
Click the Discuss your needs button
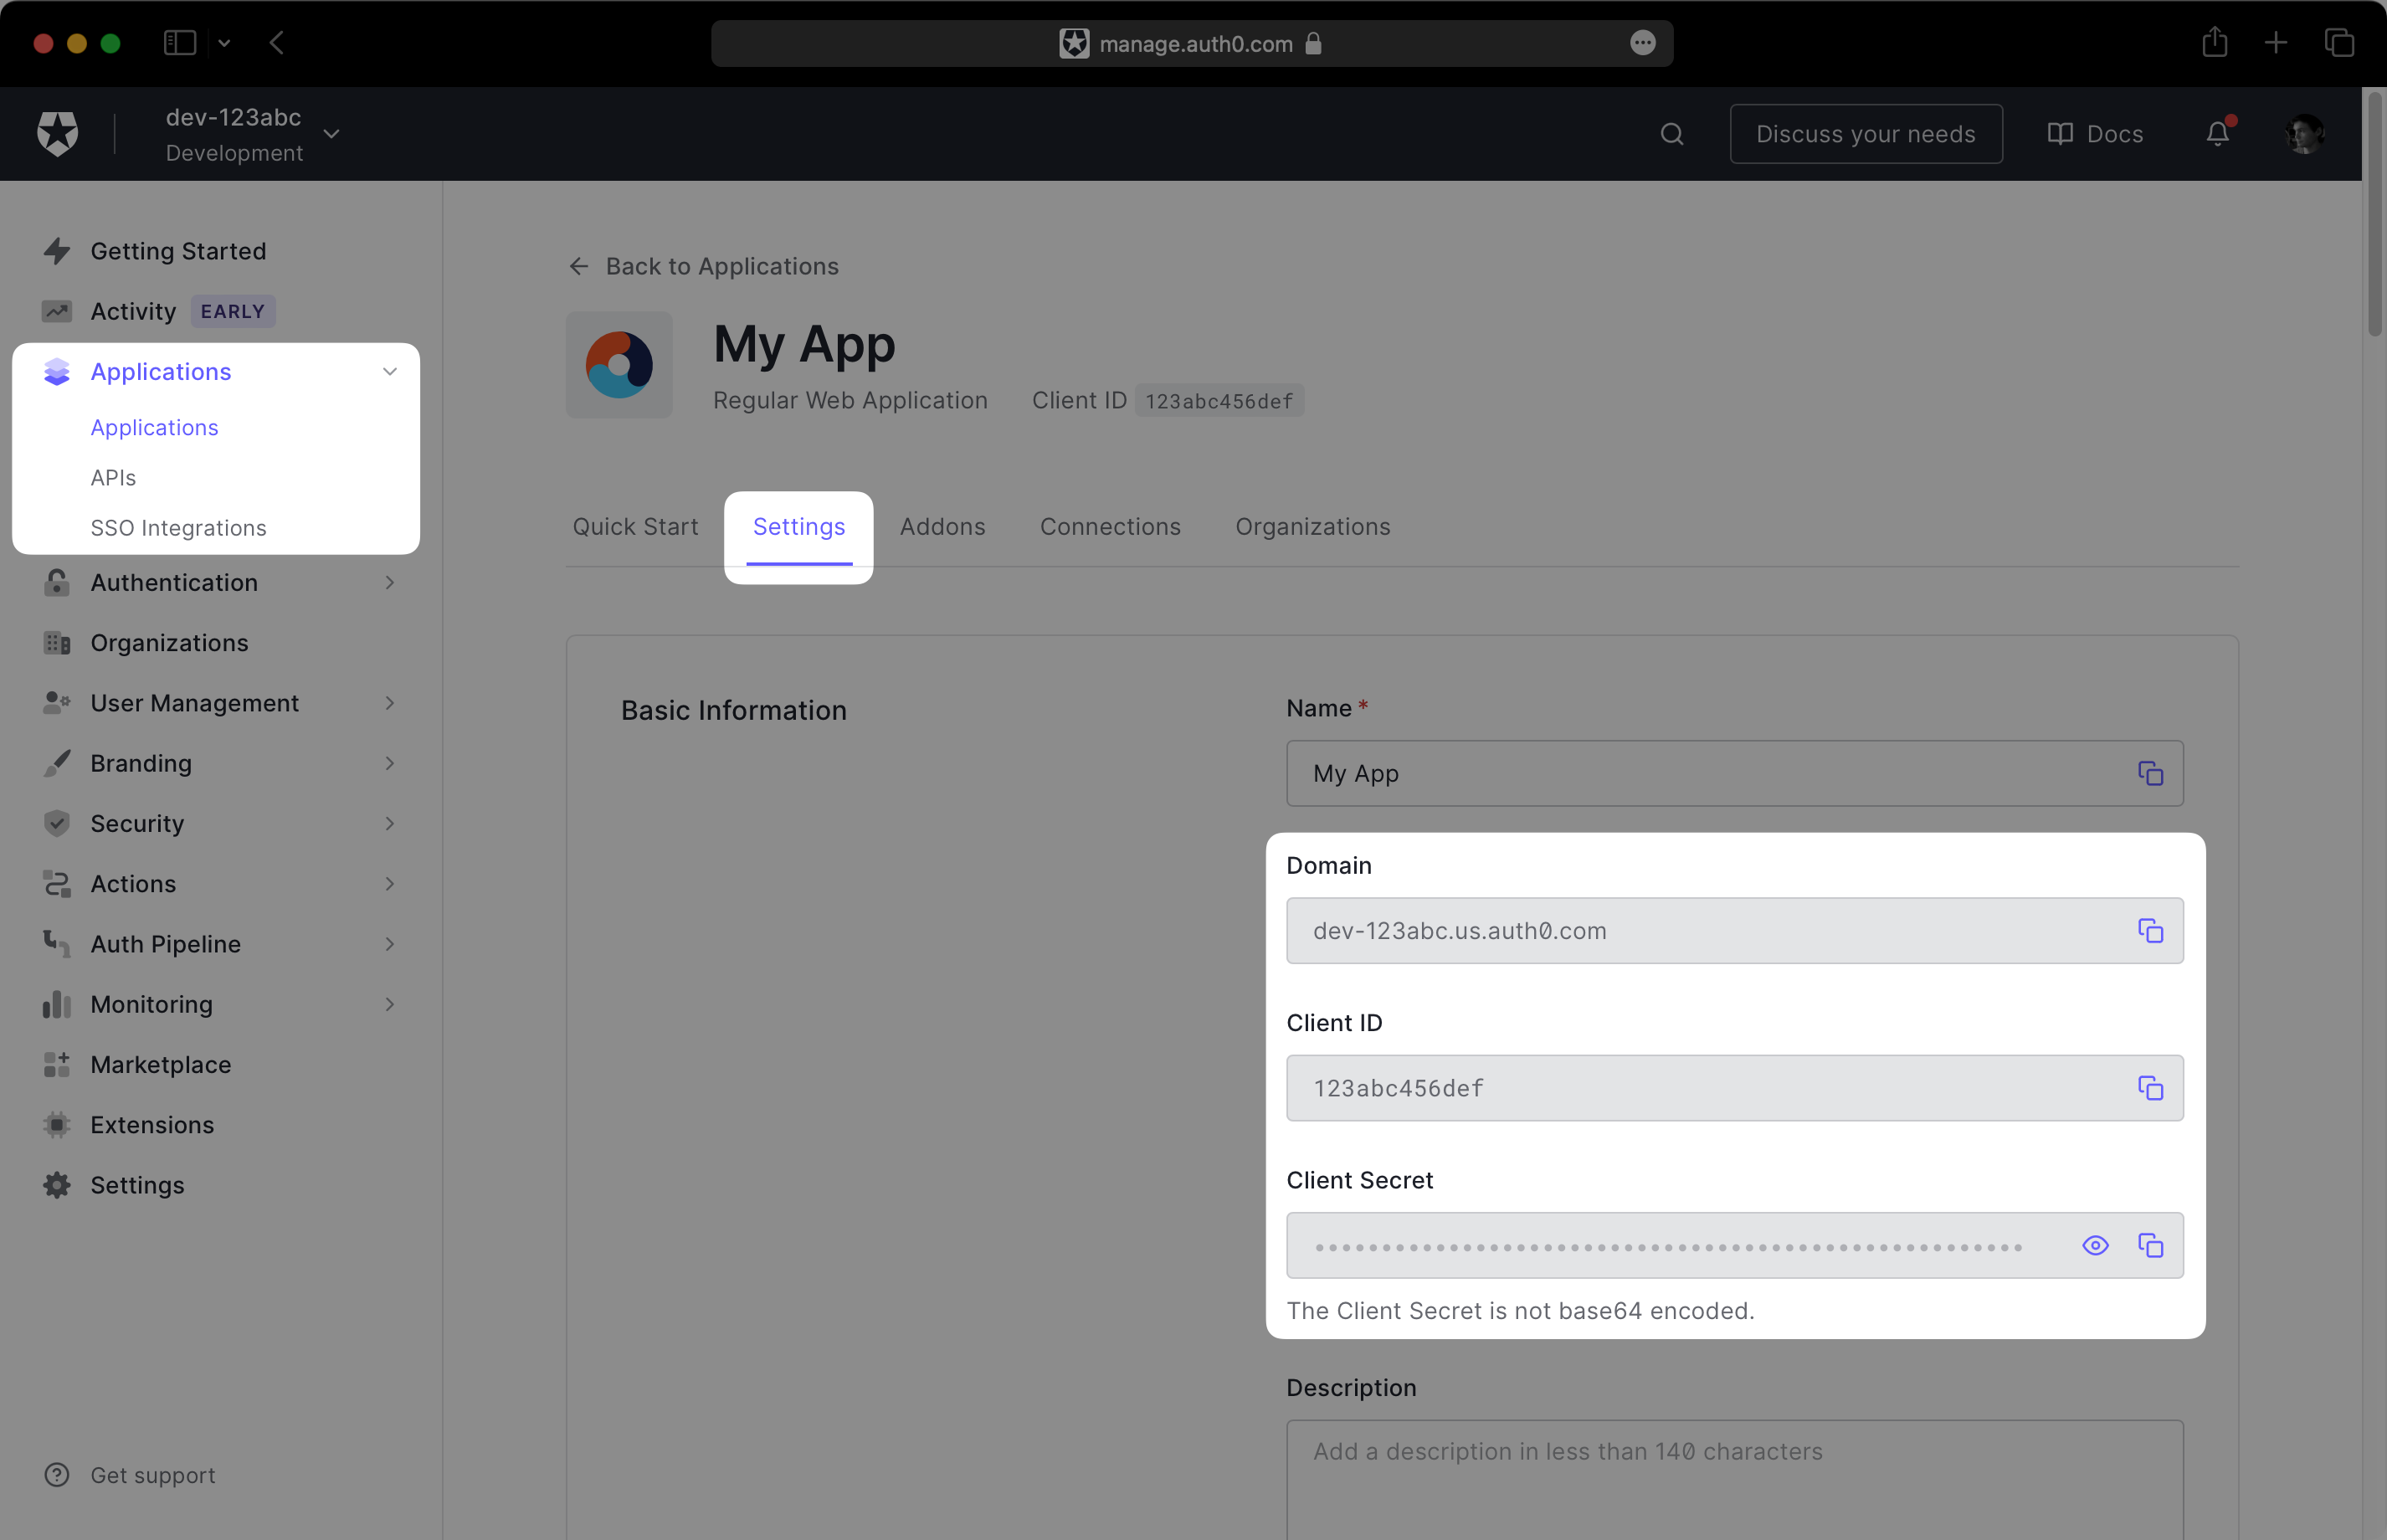click(x=1866, y=134)
